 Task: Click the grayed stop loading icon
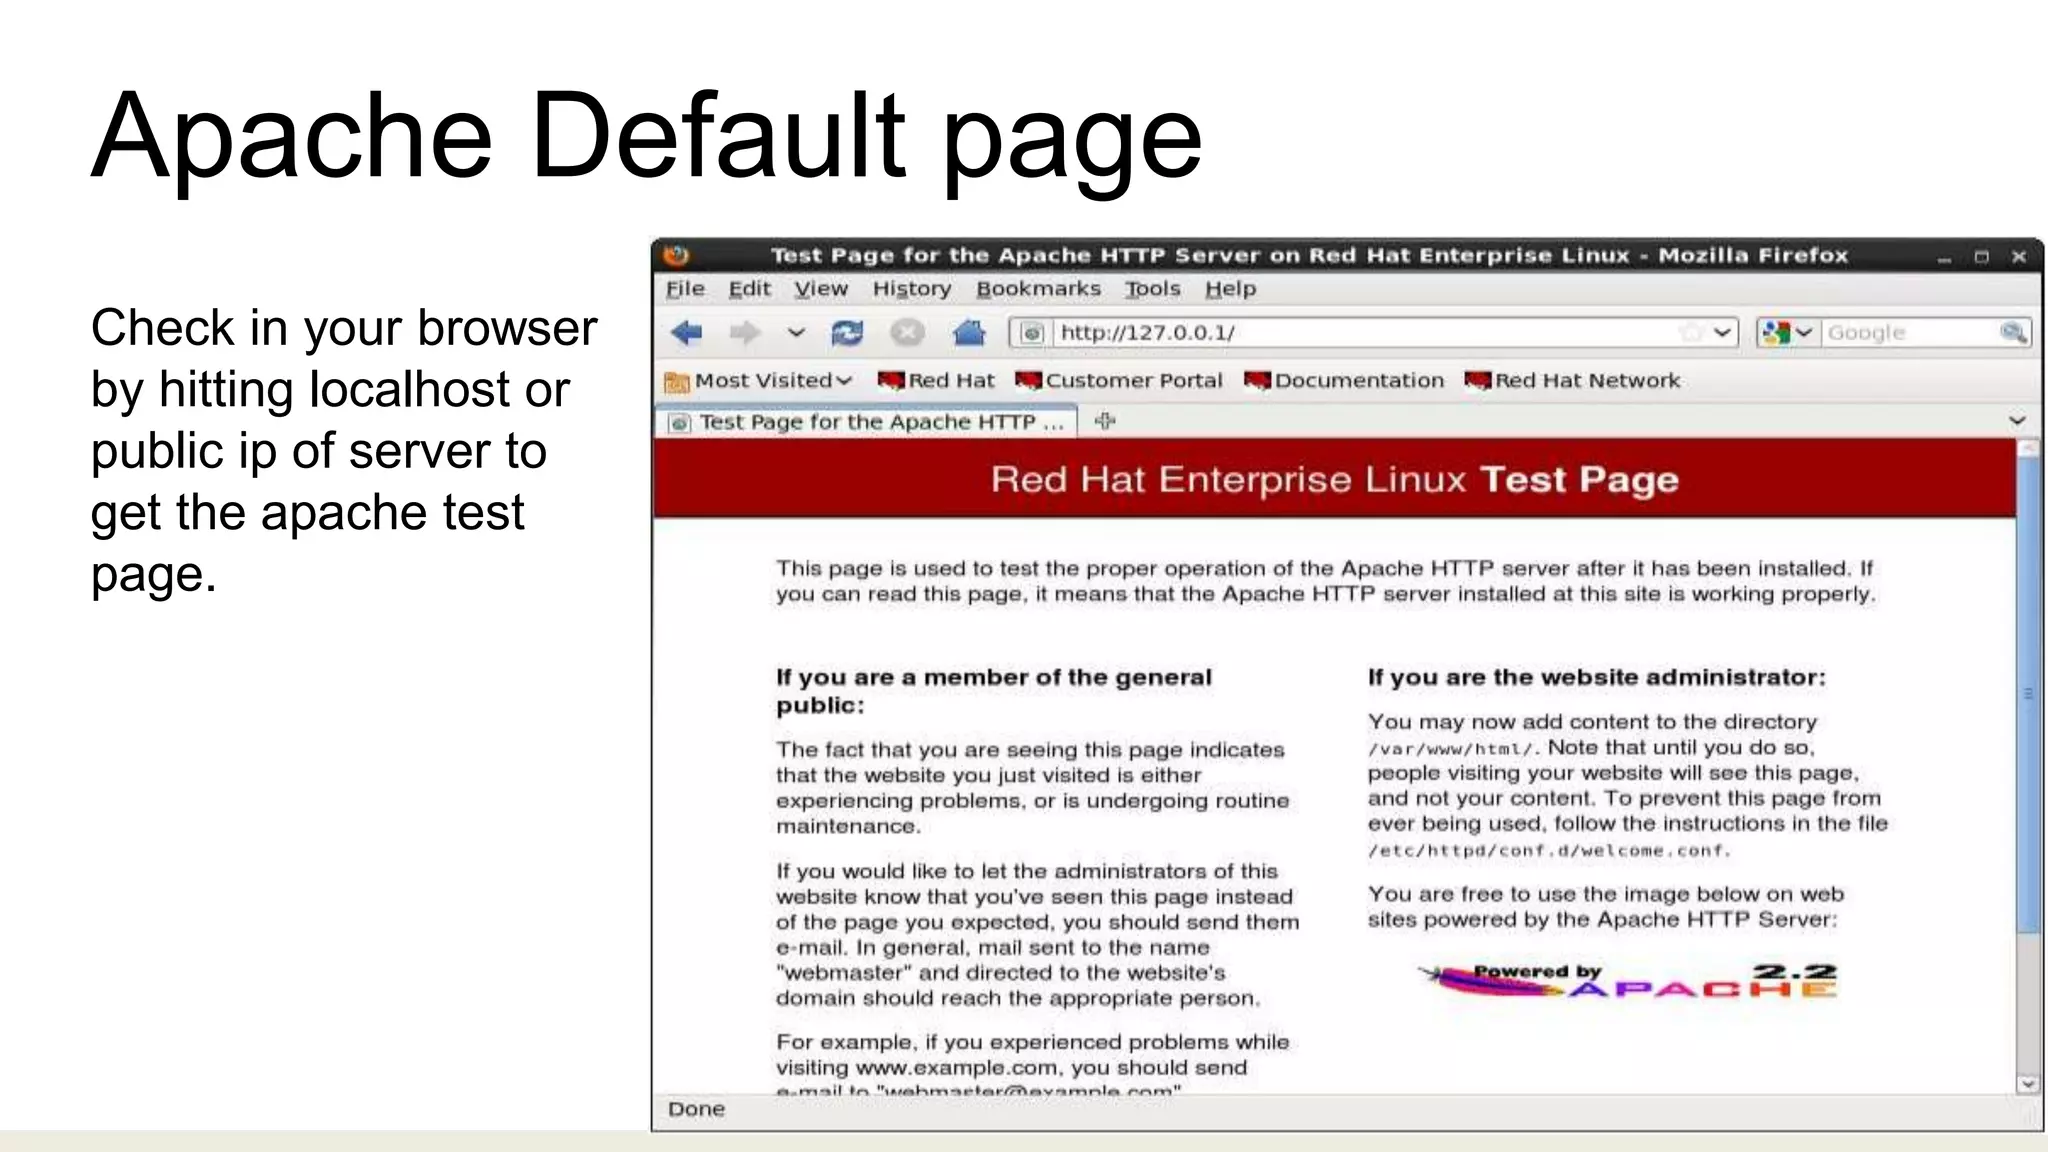tap(907, 333)
